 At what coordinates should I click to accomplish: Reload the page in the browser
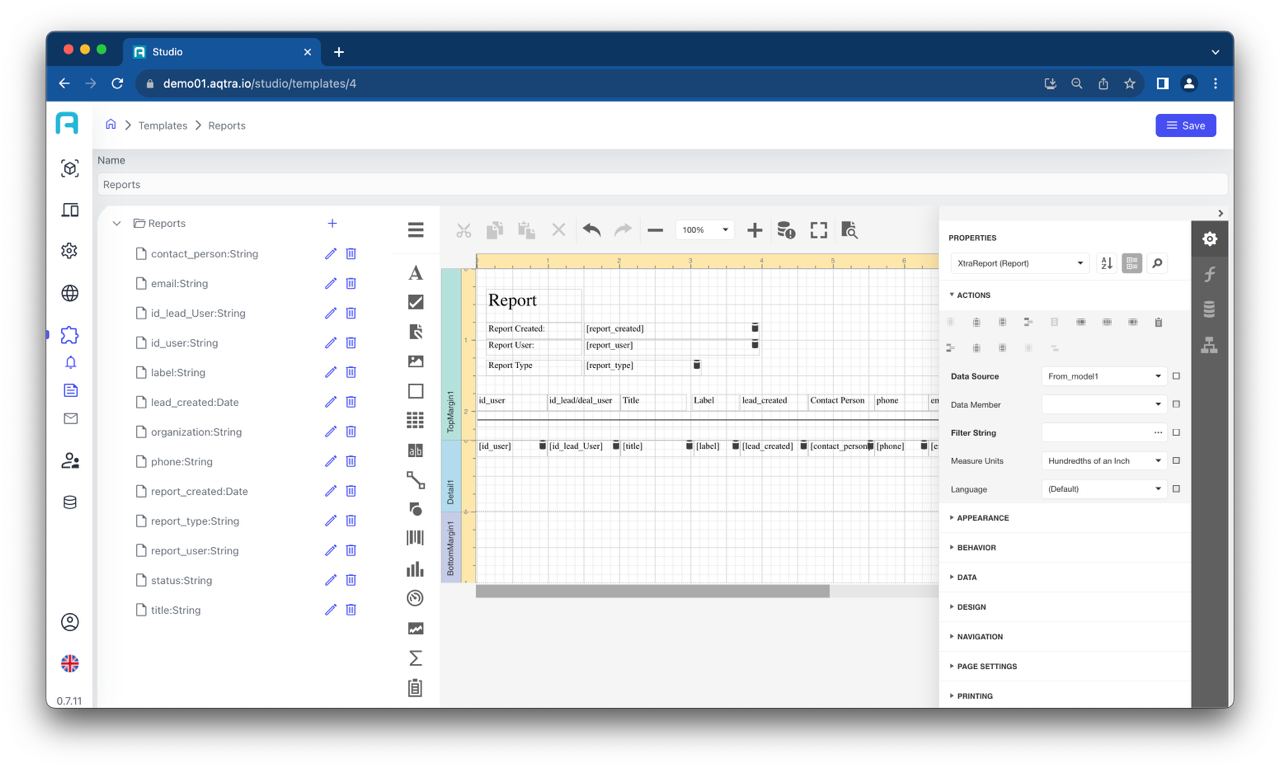coord(117,84)
